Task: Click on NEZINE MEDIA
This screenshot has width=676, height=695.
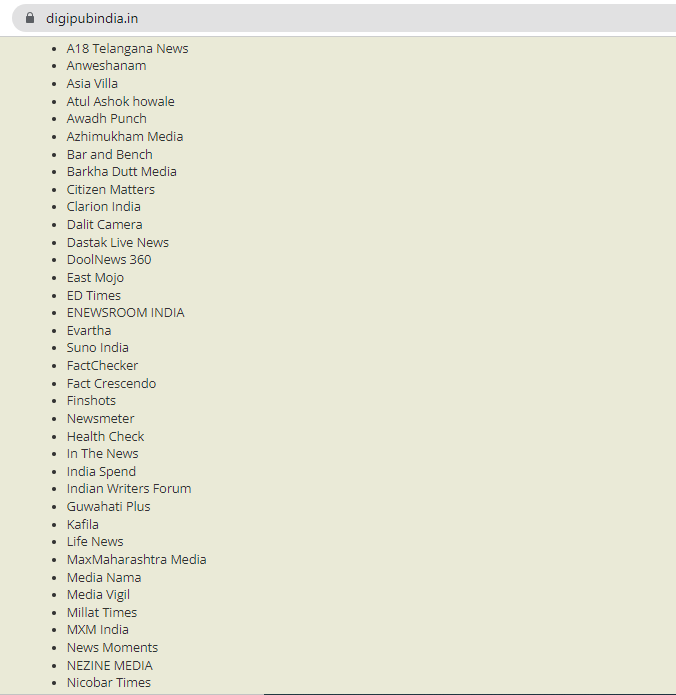Action: tap(110, 665)
